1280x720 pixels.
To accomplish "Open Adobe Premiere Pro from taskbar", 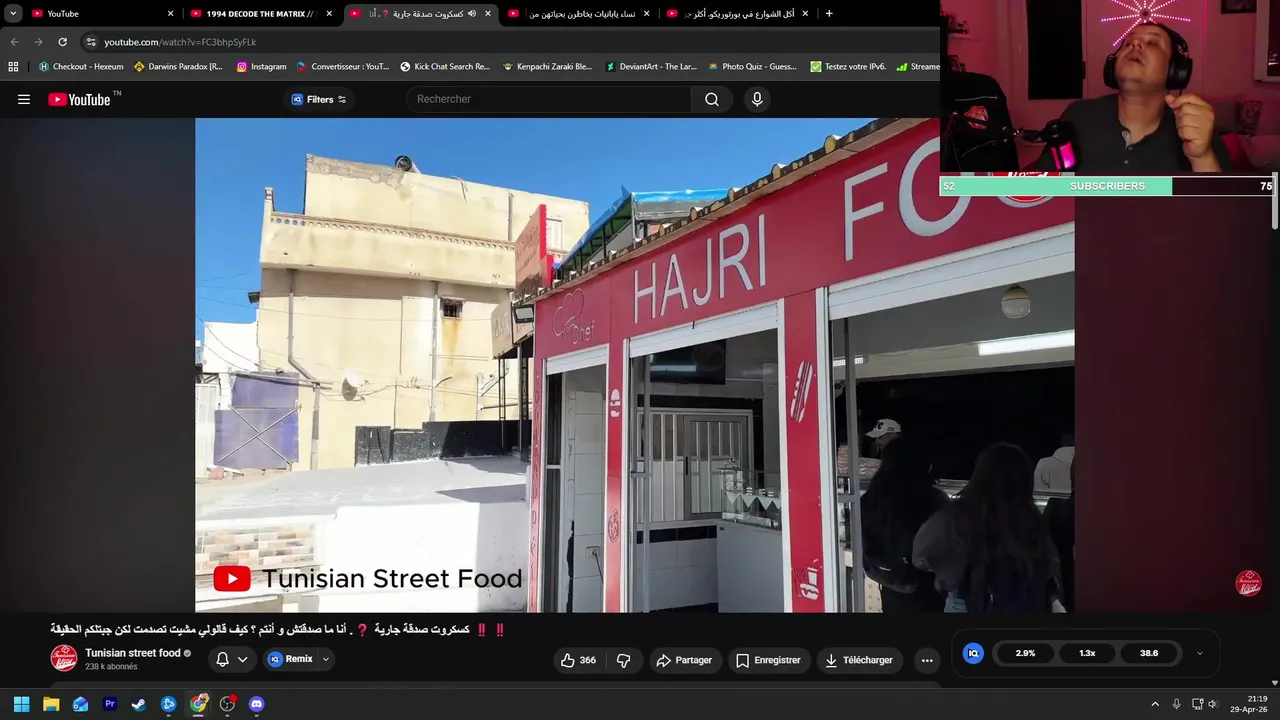I will click(110, 704).
